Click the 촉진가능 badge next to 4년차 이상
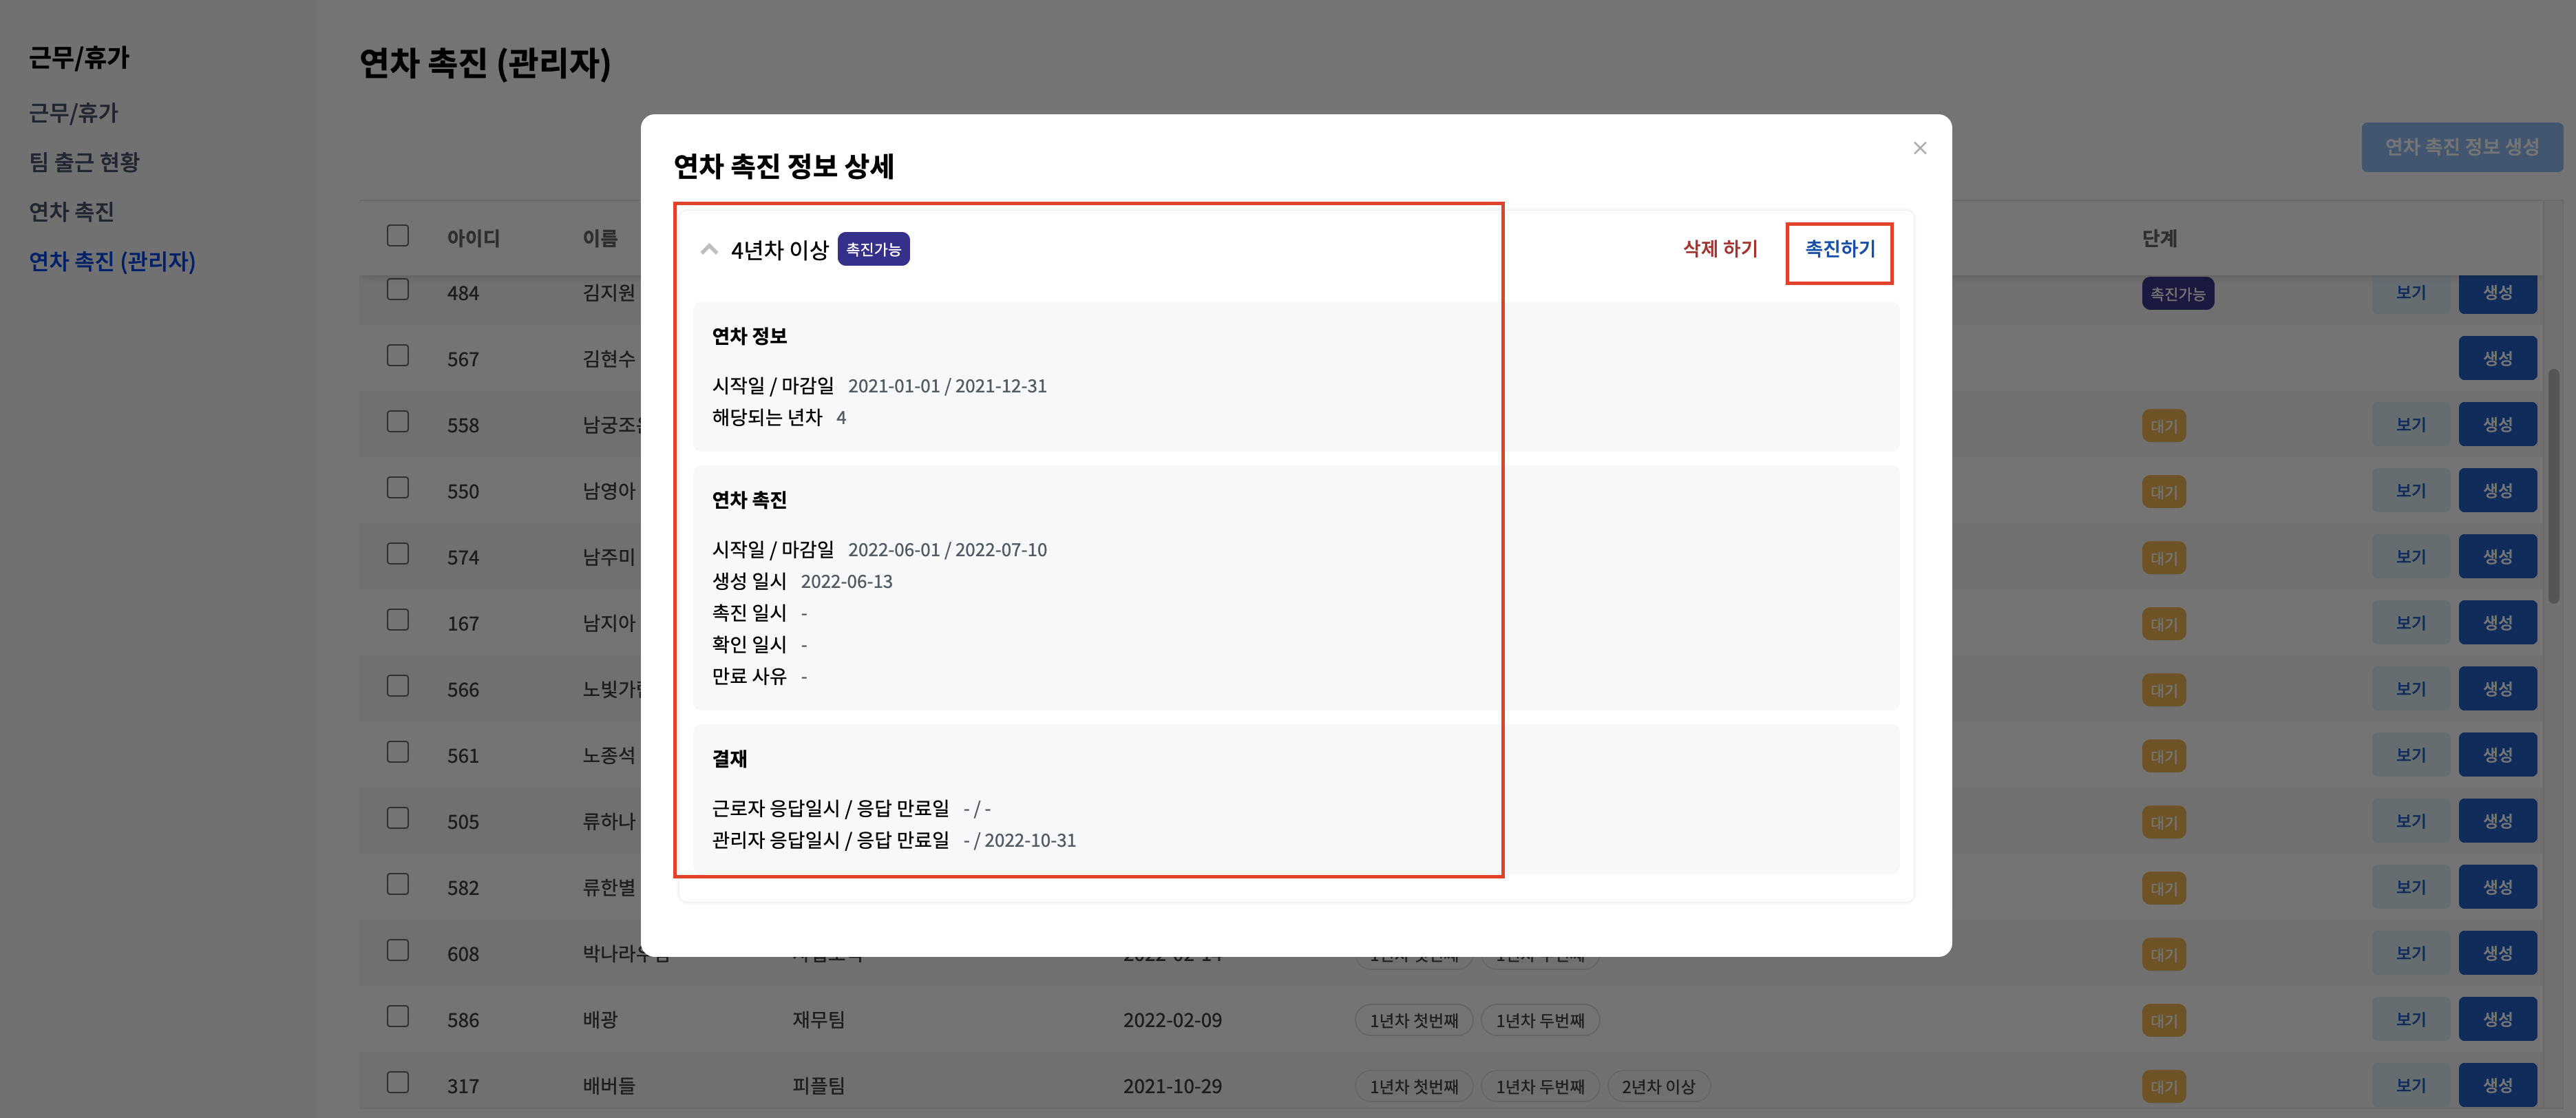 pyautogui.click(x=873, y=249)
